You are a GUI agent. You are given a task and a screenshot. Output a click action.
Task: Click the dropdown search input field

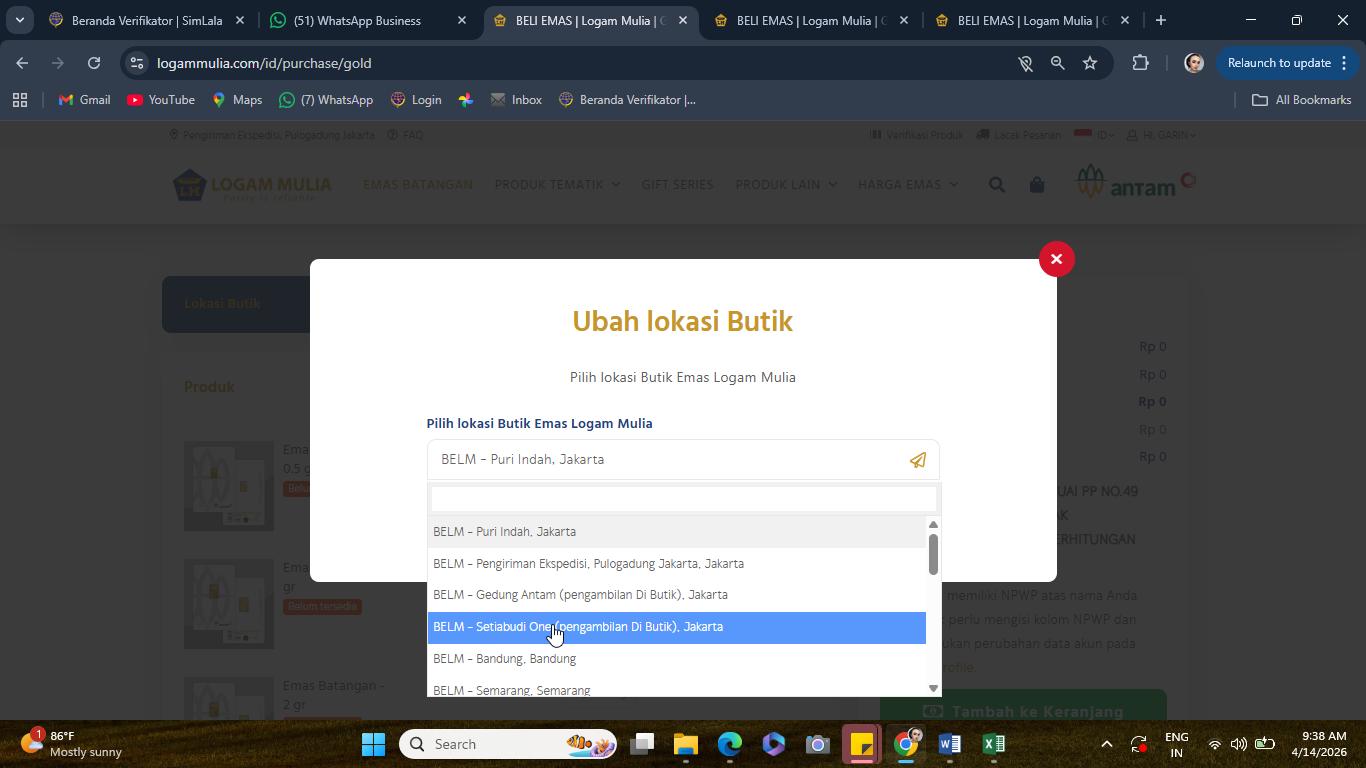pos(683,499)
